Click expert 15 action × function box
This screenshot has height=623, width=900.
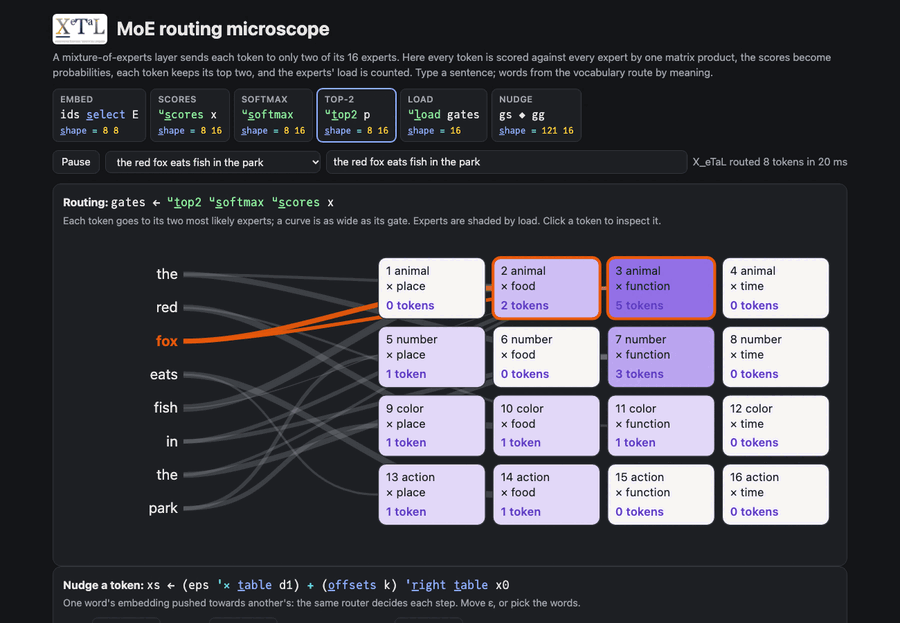(661, 494)
